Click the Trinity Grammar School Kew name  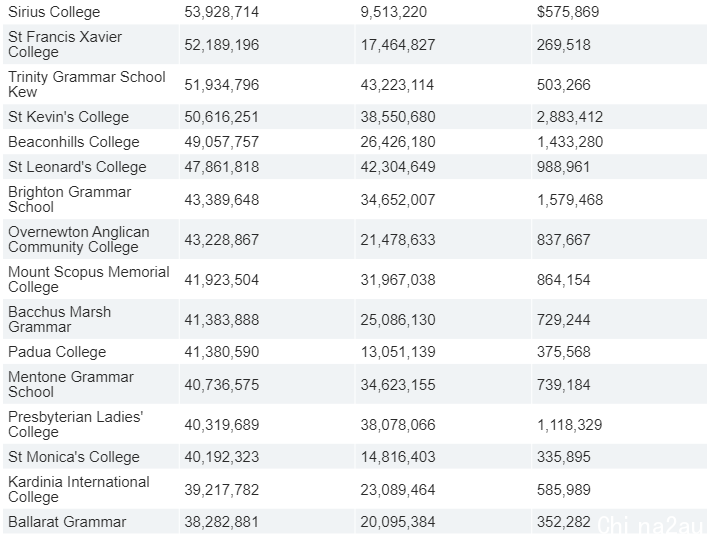coord(87,84)
